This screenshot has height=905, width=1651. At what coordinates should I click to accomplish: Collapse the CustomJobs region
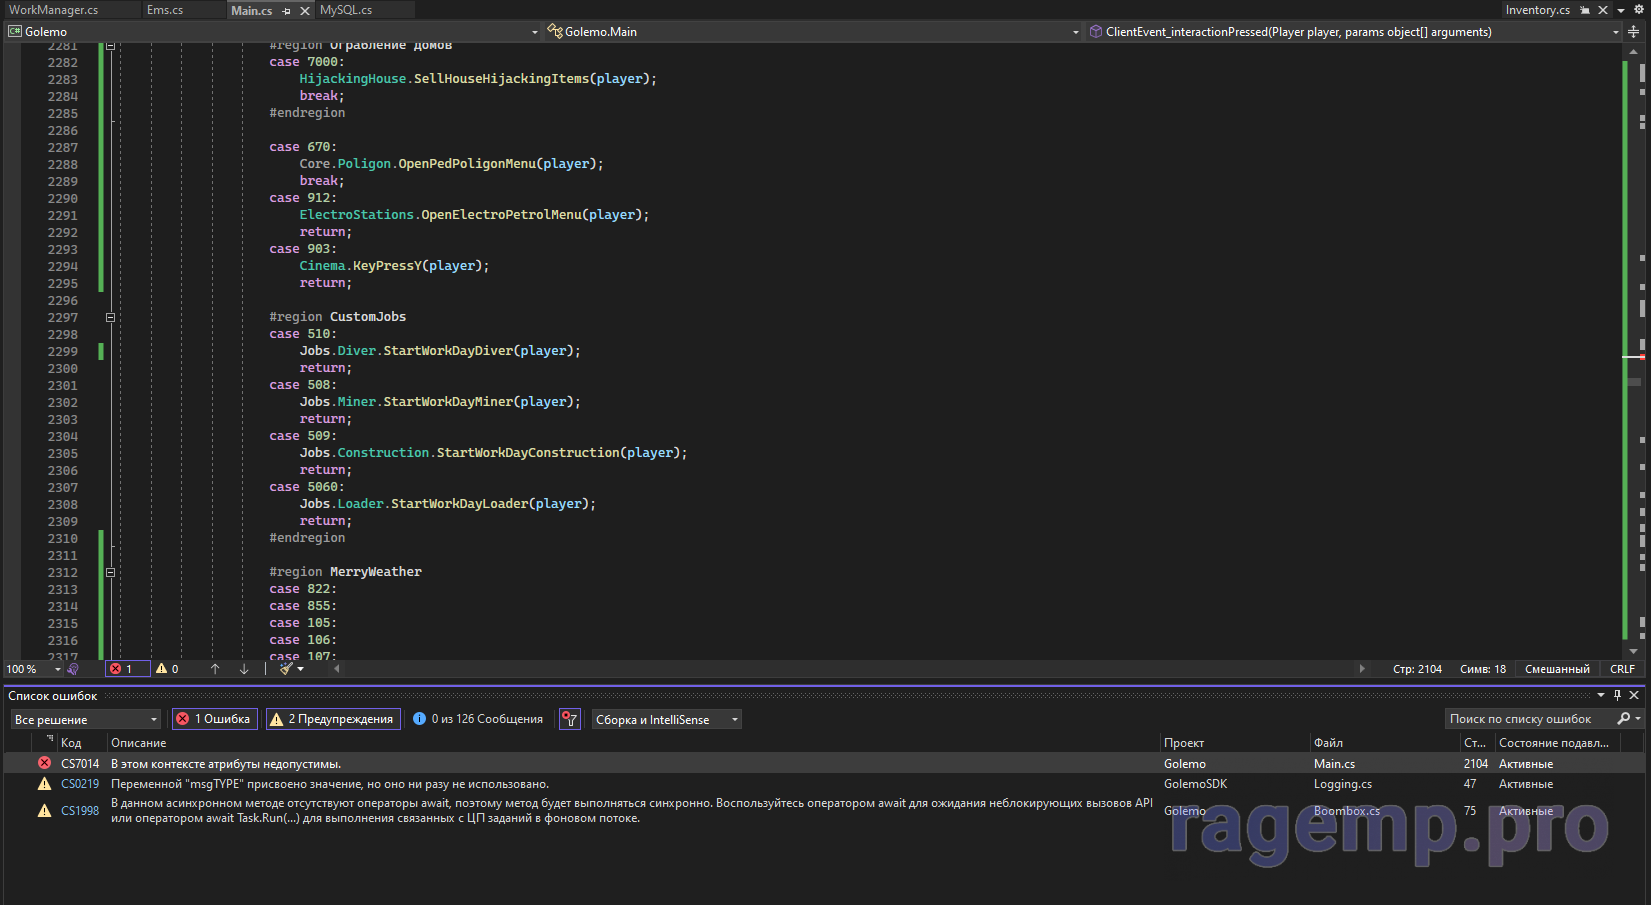[110, 317]
